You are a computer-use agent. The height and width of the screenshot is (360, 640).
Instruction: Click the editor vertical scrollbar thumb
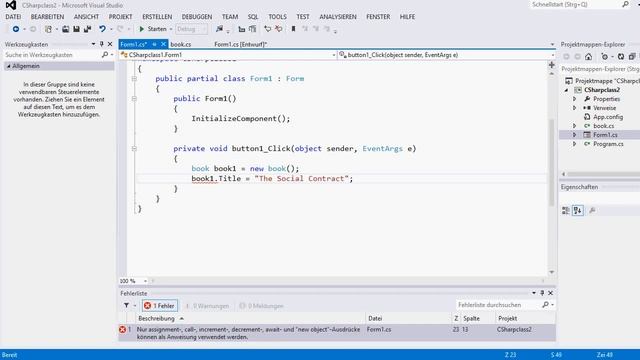pos(551,162)
